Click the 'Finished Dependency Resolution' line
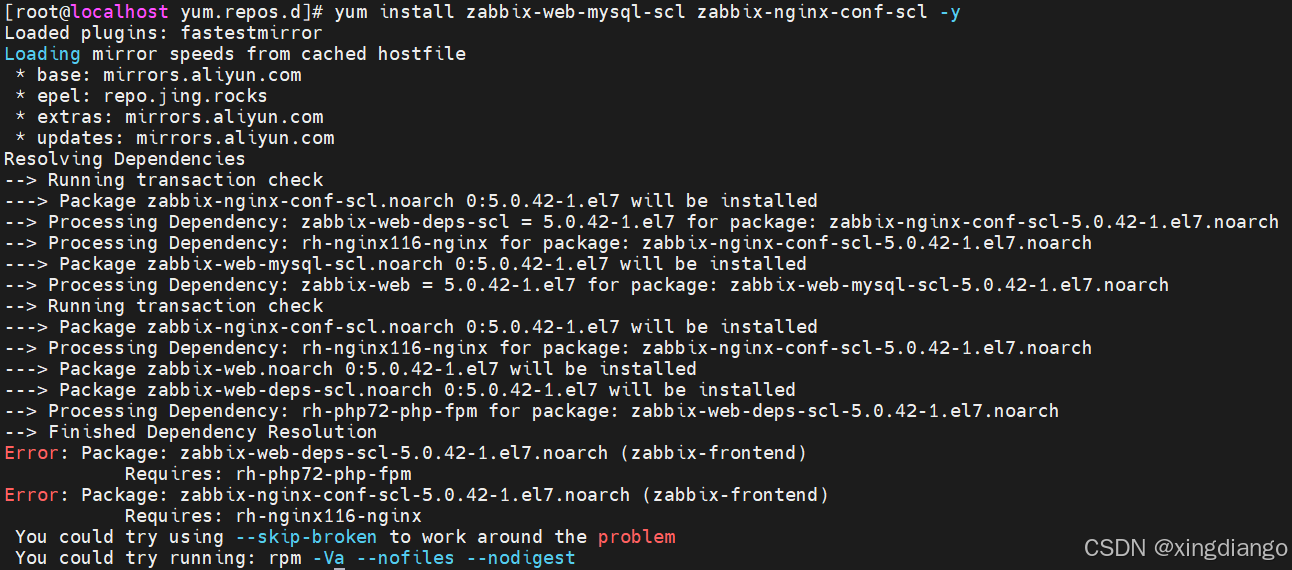This screenshot has width=1292, height=570. [191, 432]
